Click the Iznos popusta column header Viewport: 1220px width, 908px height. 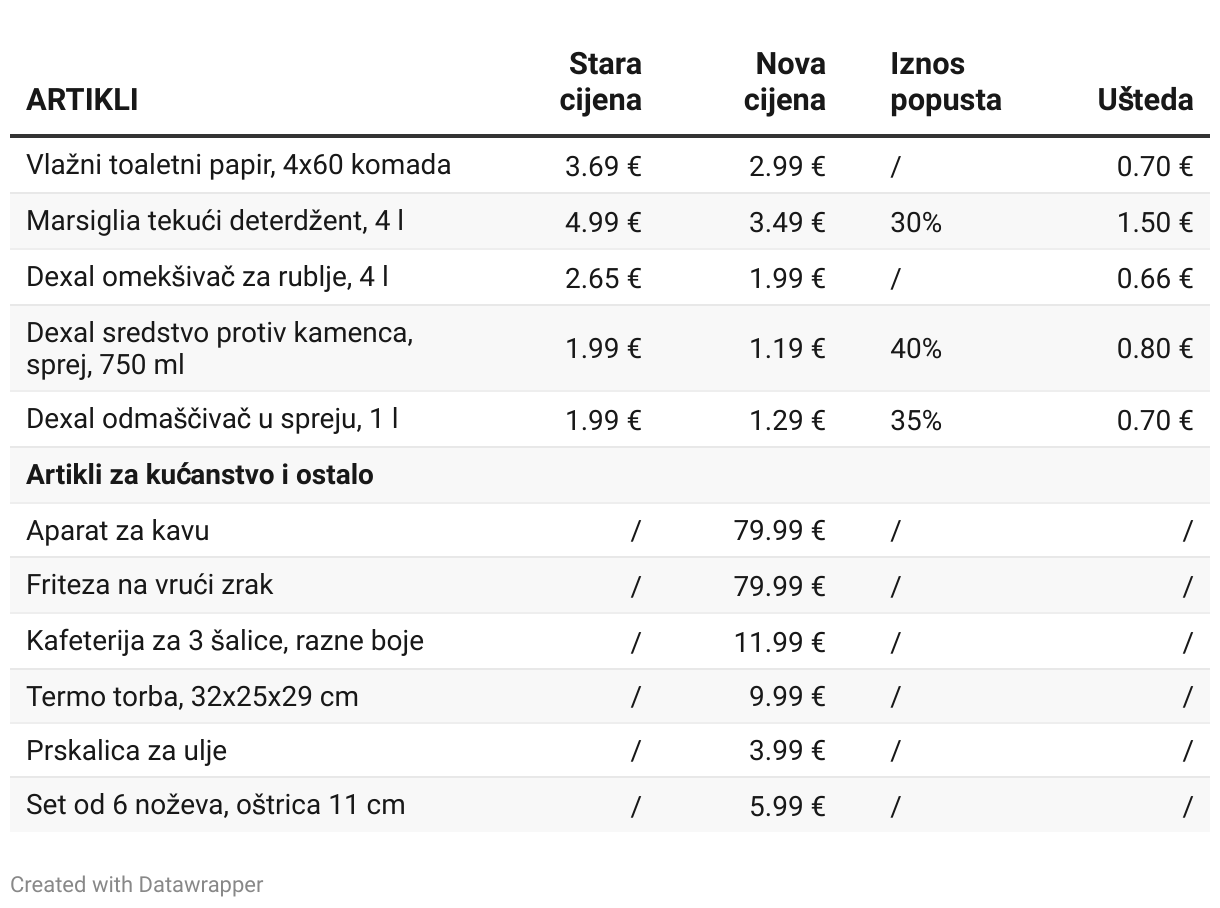(945, 82)
